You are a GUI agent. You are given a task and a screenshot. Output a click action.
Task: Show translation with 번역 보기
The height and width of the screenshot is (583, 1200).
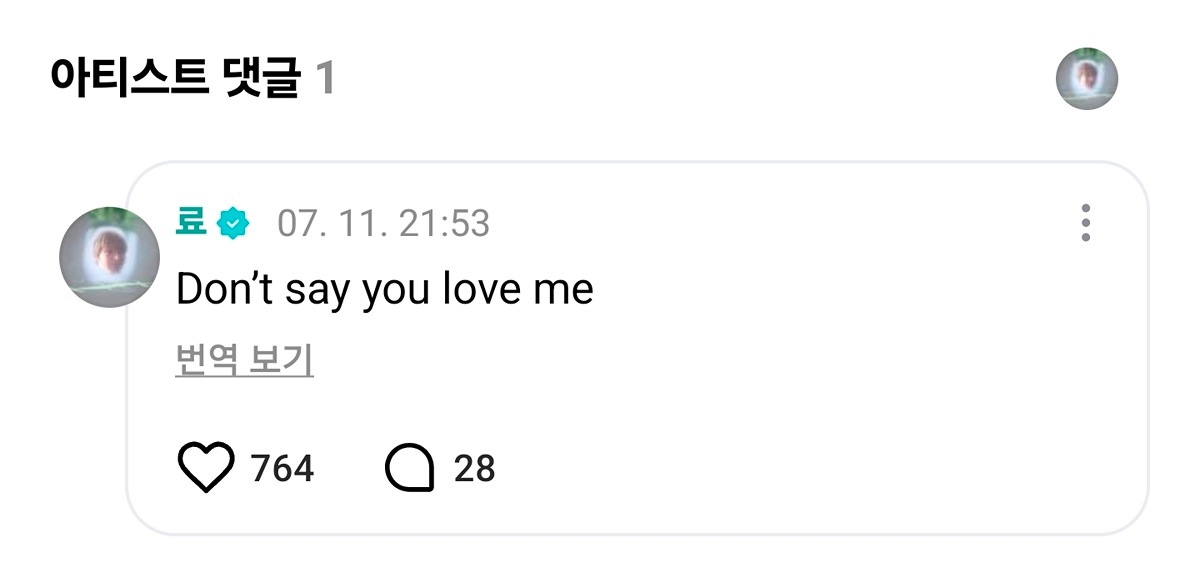tap(245, 361)
